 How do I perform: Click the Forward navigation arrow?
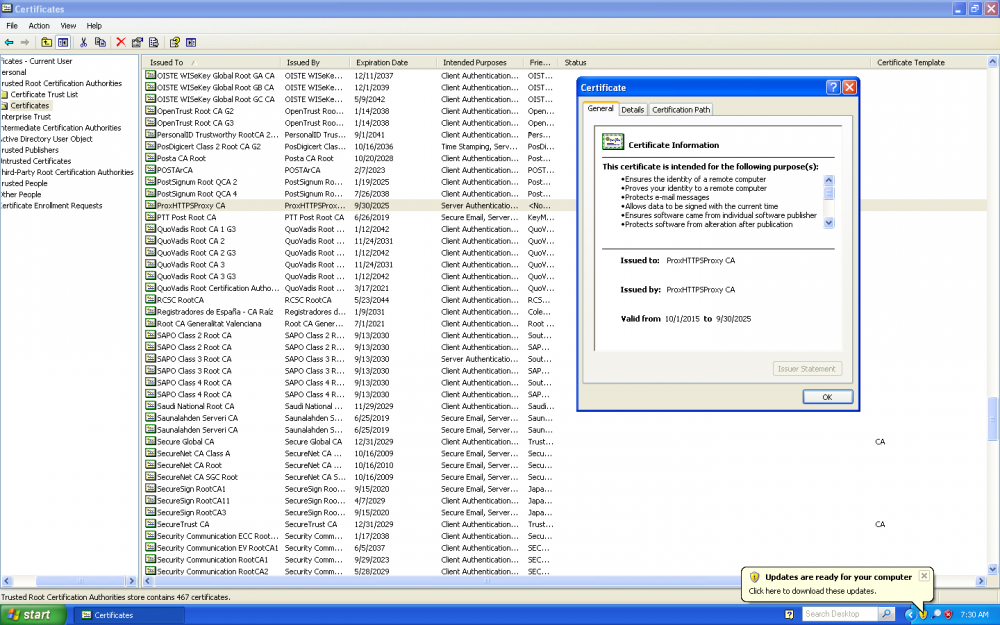(x=25, y=42)
